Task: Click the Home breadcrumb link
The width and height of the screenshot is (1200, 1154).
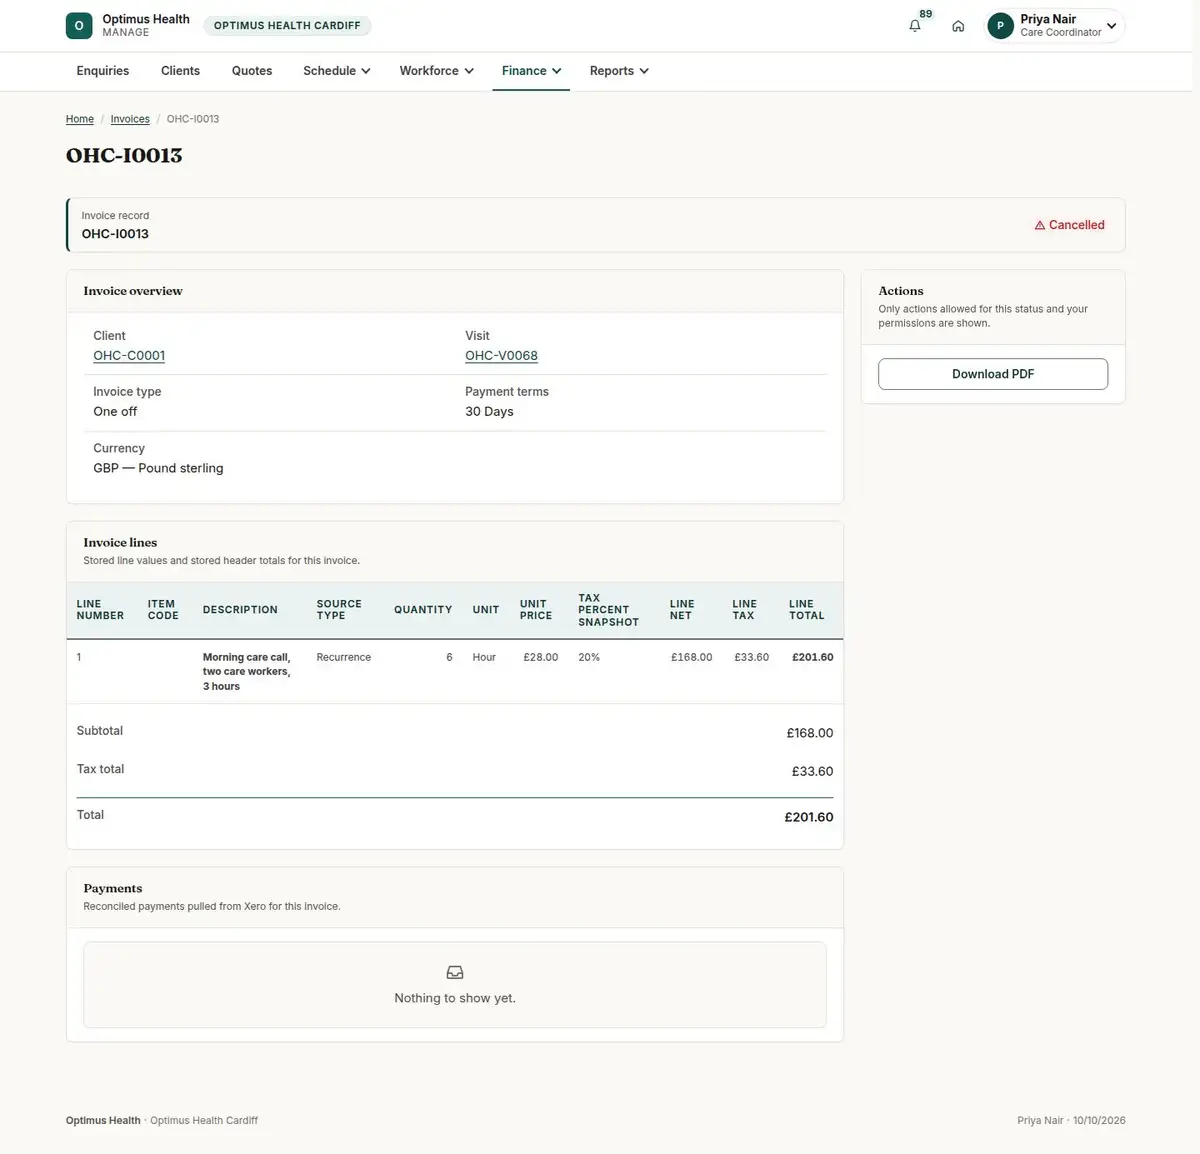Action: pyautogui.click(x=80, y=119)
